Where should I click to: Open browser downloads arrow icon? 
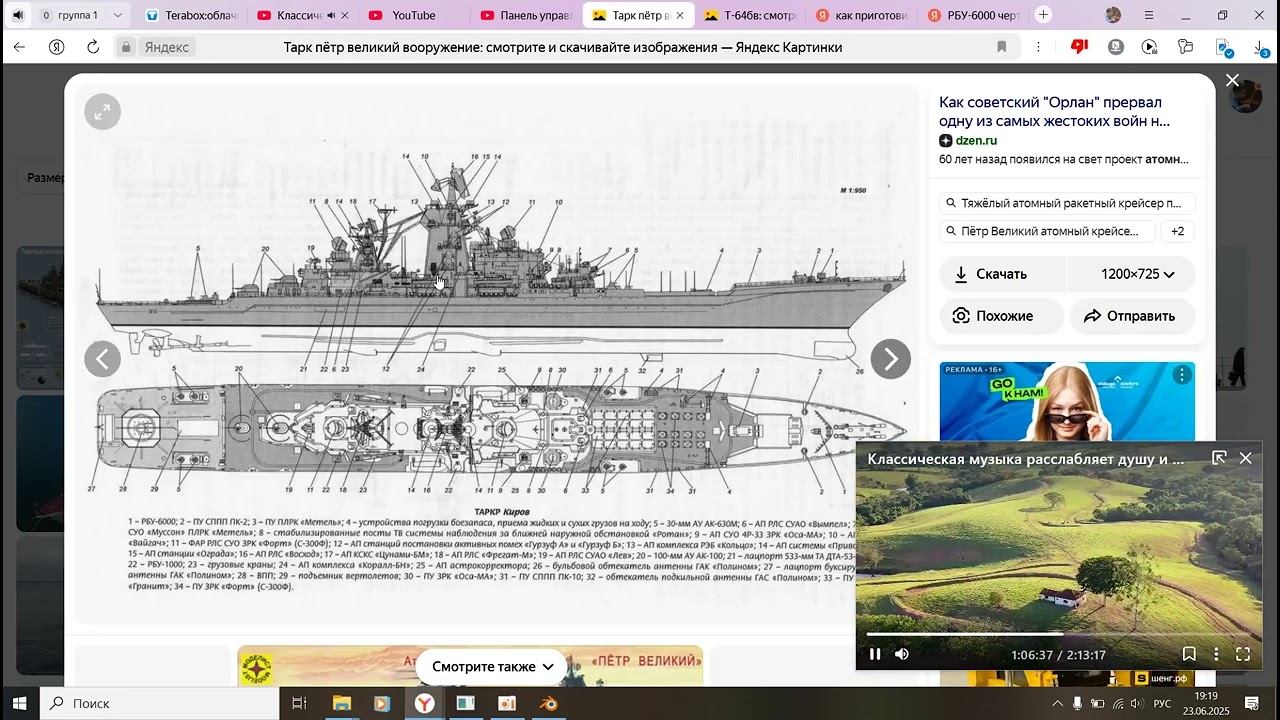point(1261,47)
